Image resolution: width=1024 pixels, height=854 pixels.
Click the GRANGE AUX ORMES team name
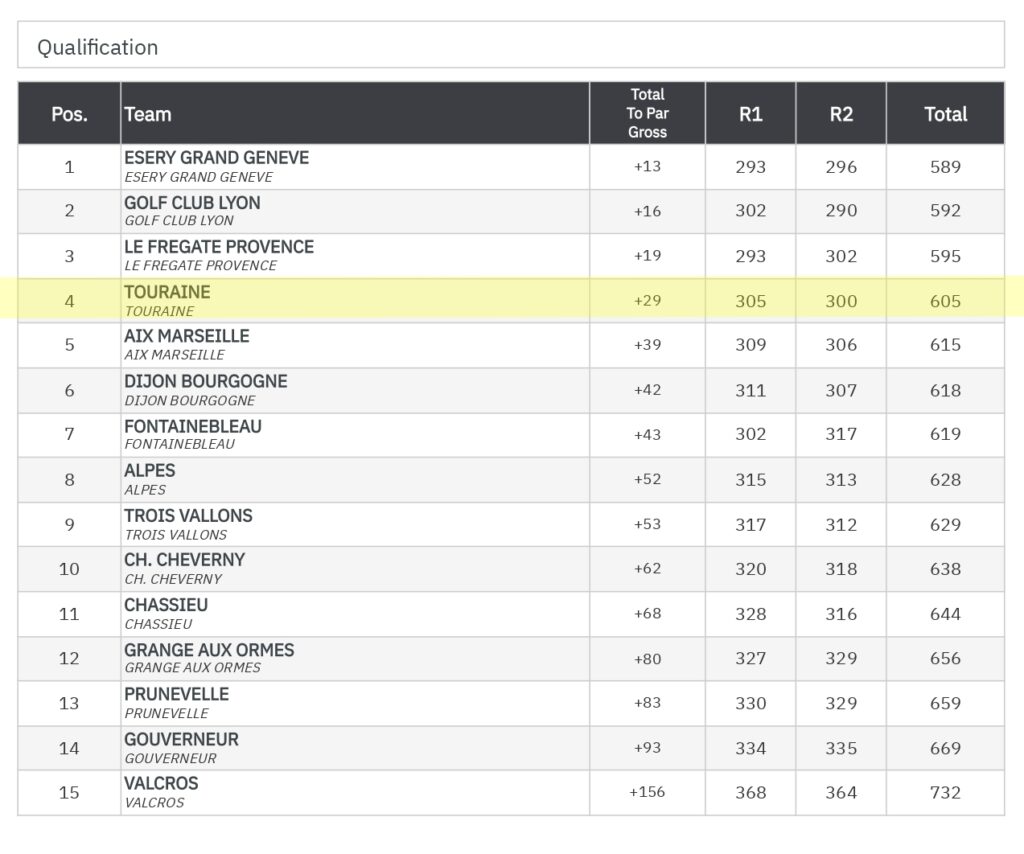click(x=209, y=650)
